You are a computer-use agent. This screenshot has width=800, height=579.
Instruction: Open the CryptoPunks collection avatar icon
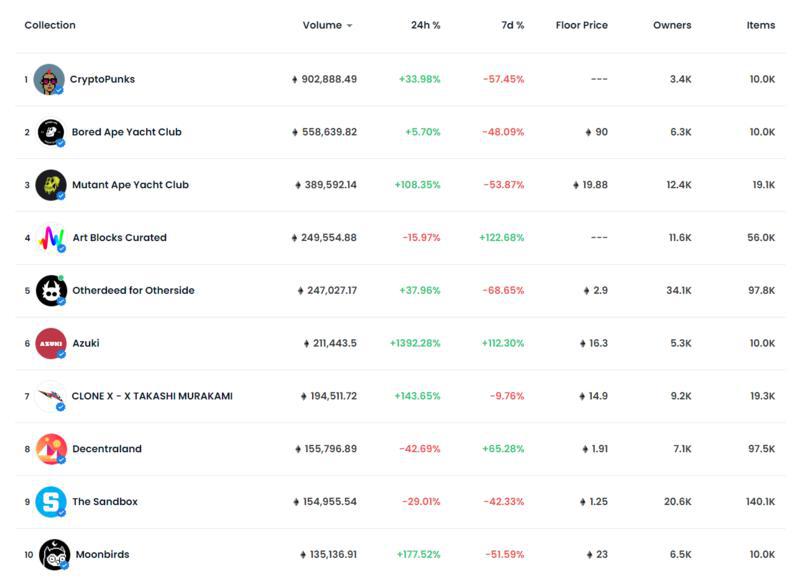(49, 80)
